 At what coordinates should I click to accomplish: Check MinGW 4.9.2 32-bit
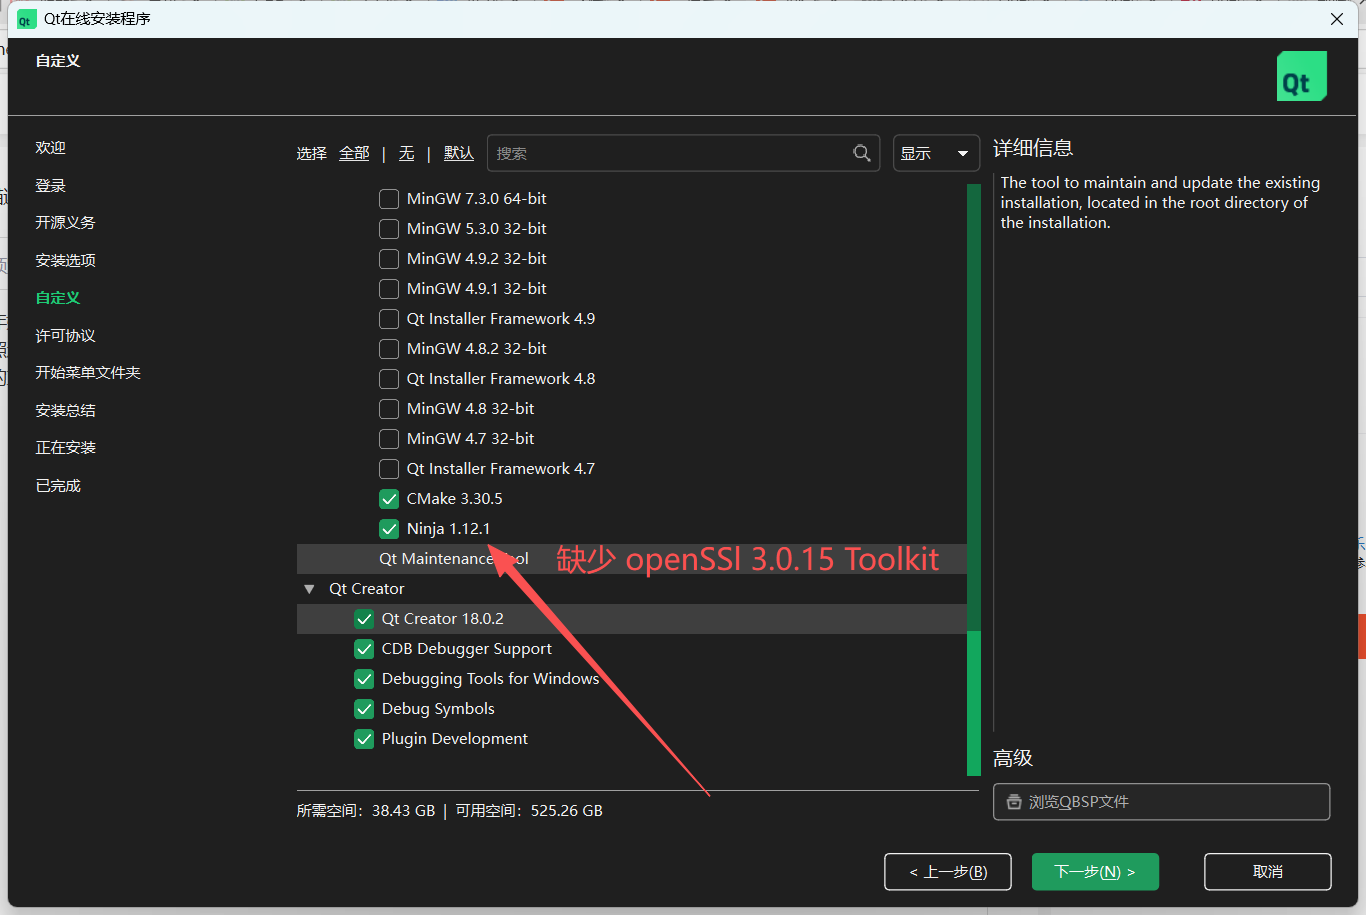[x=389, y=259]
